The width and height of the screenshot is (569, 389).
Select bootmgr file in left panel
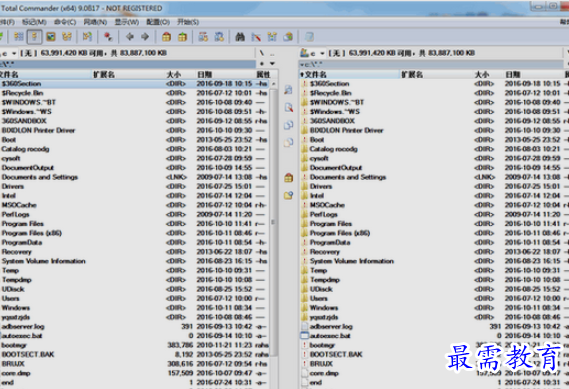(135, 345)
